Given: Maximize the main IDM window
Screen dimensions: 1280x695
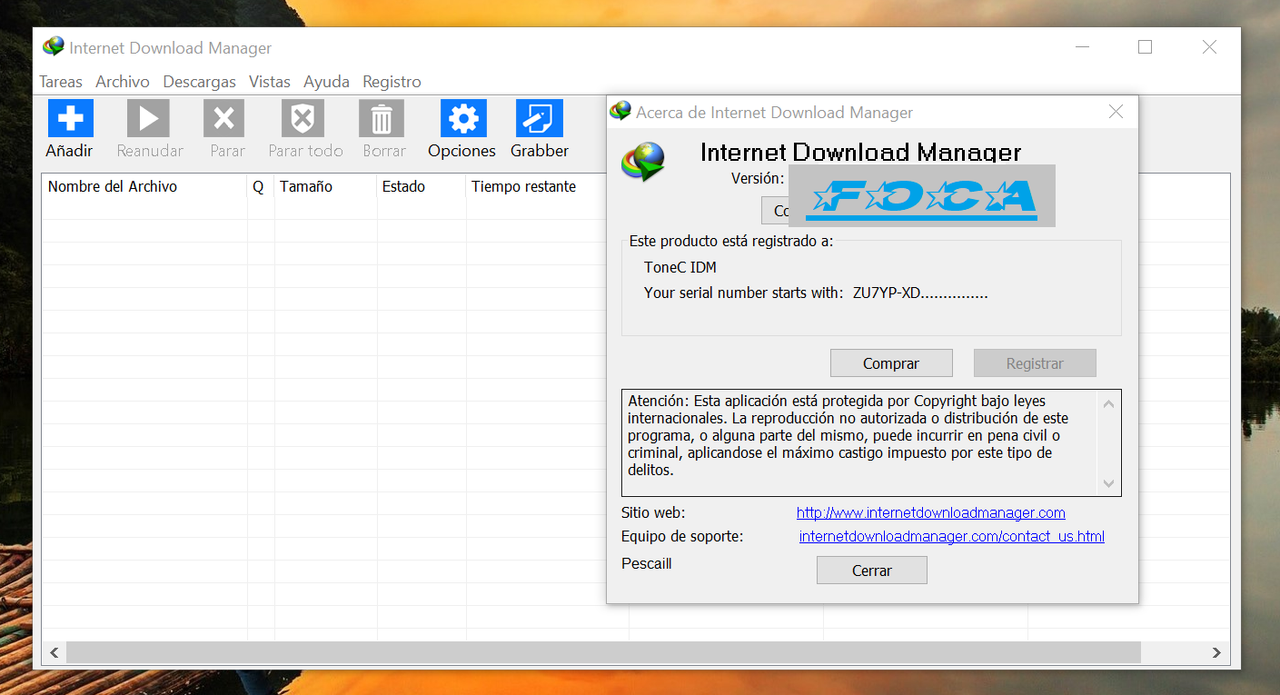Looking at the screenshot, I should (1145, 47).
